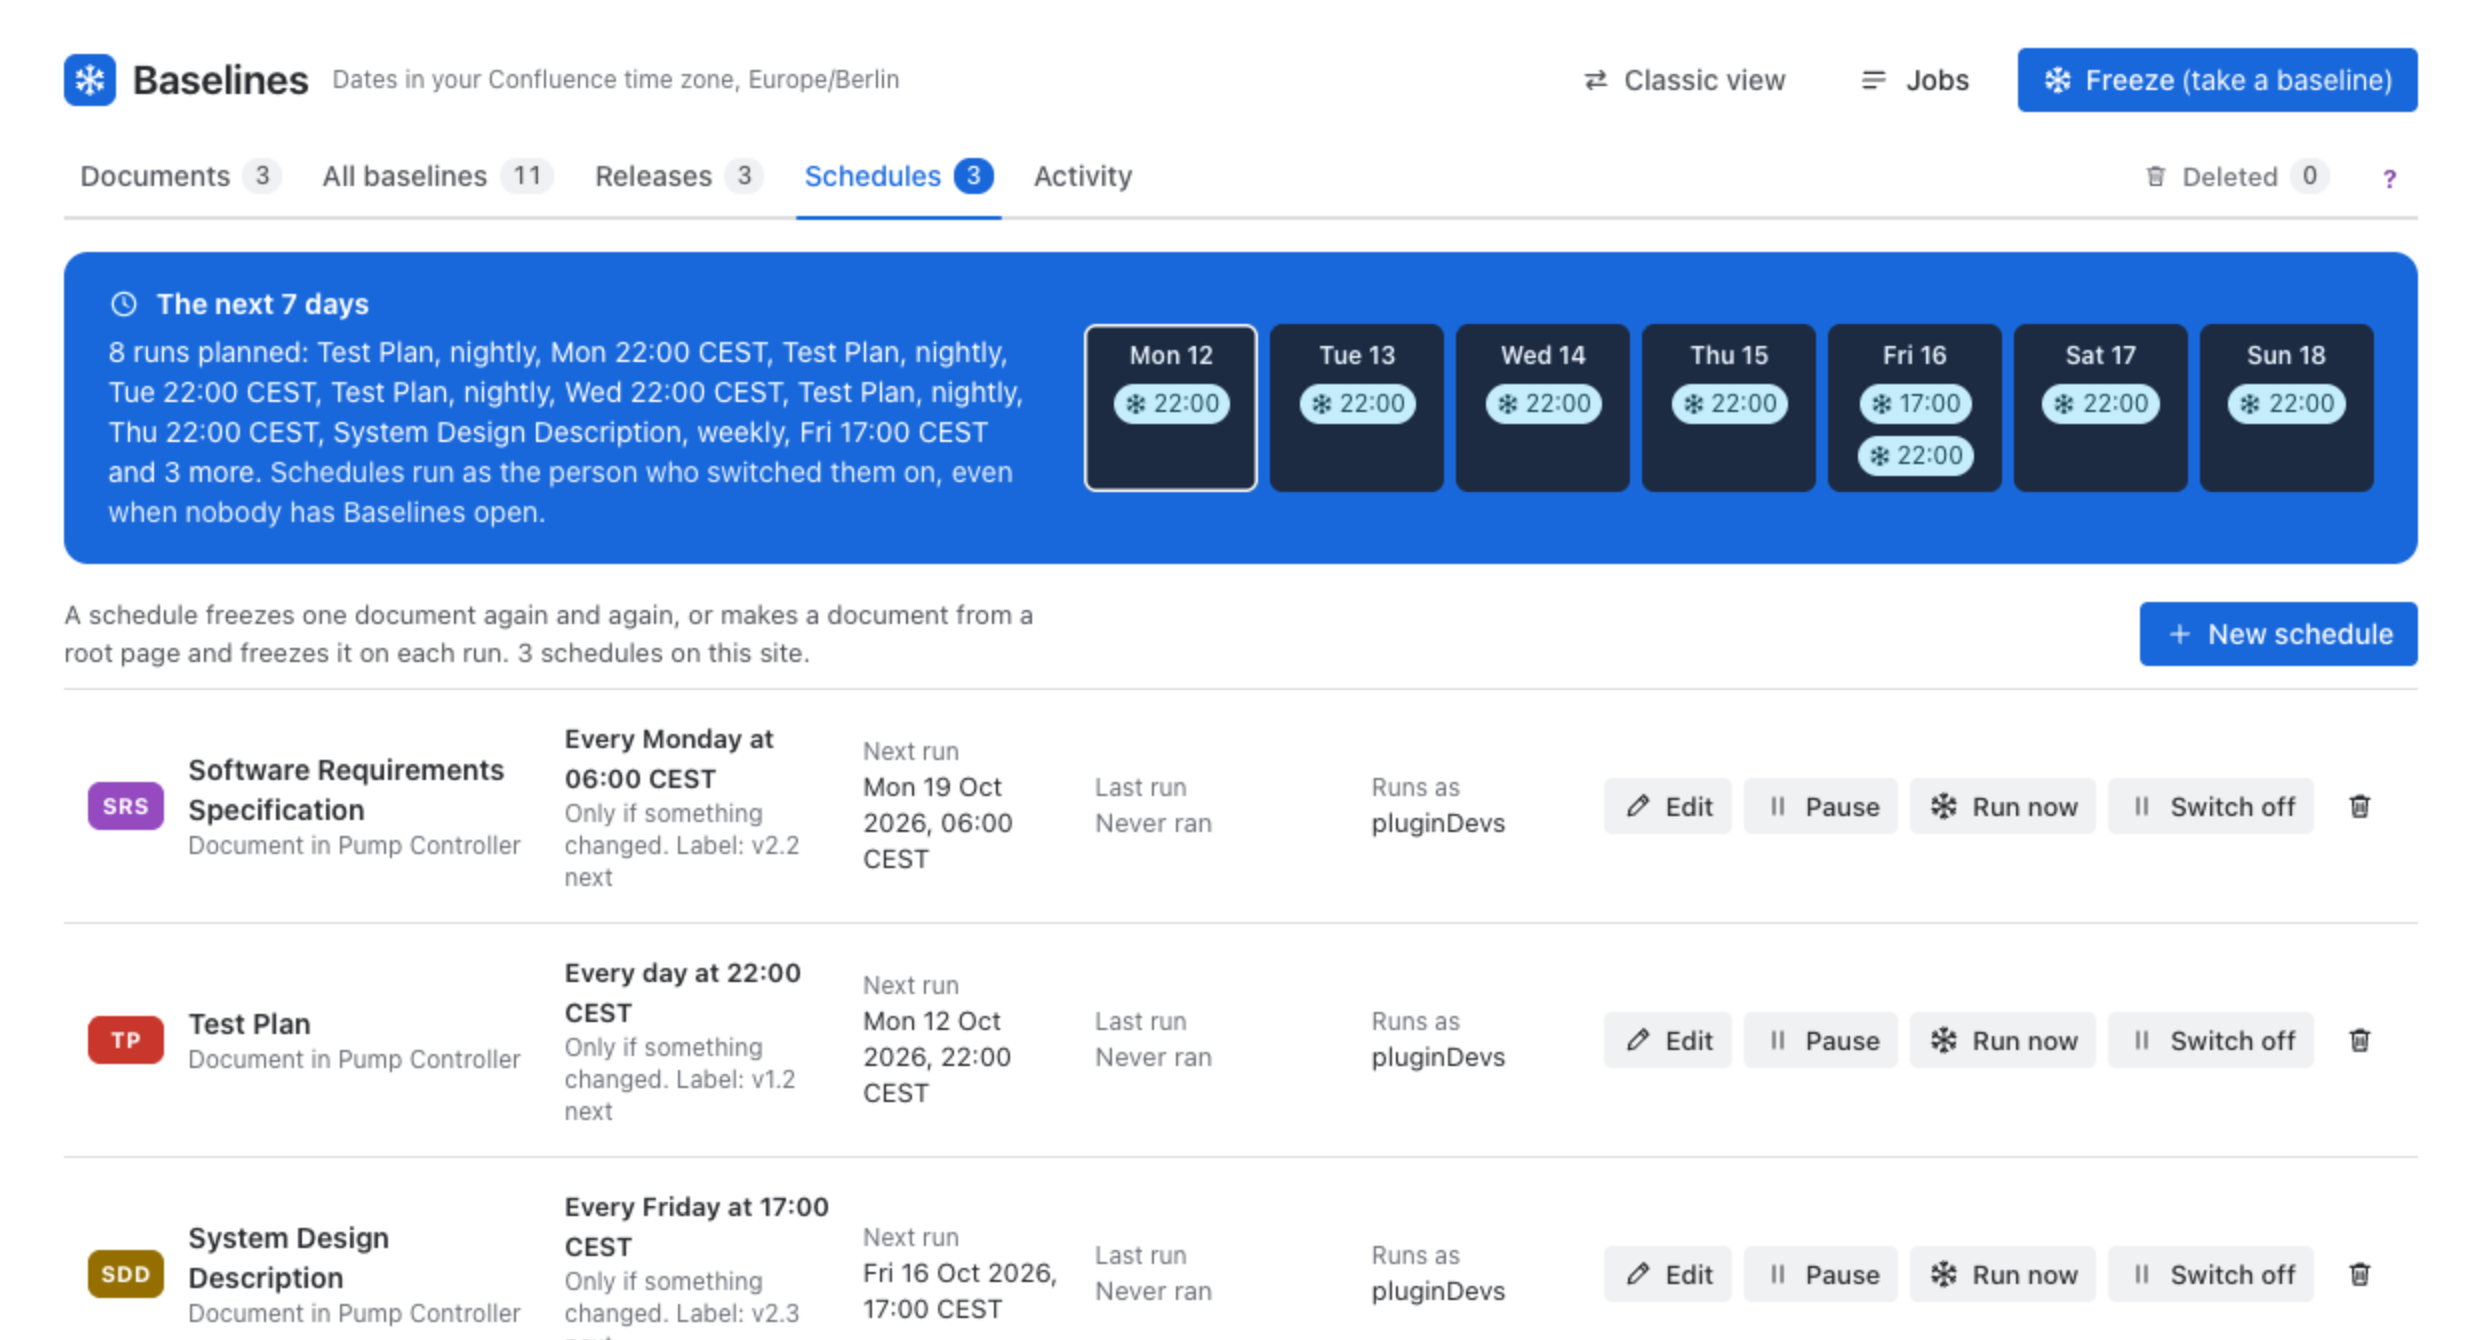The height and width of the screenshot is (1340, 2482).
Task: Open the Deleted items list
Action: tap(2237, 177)
